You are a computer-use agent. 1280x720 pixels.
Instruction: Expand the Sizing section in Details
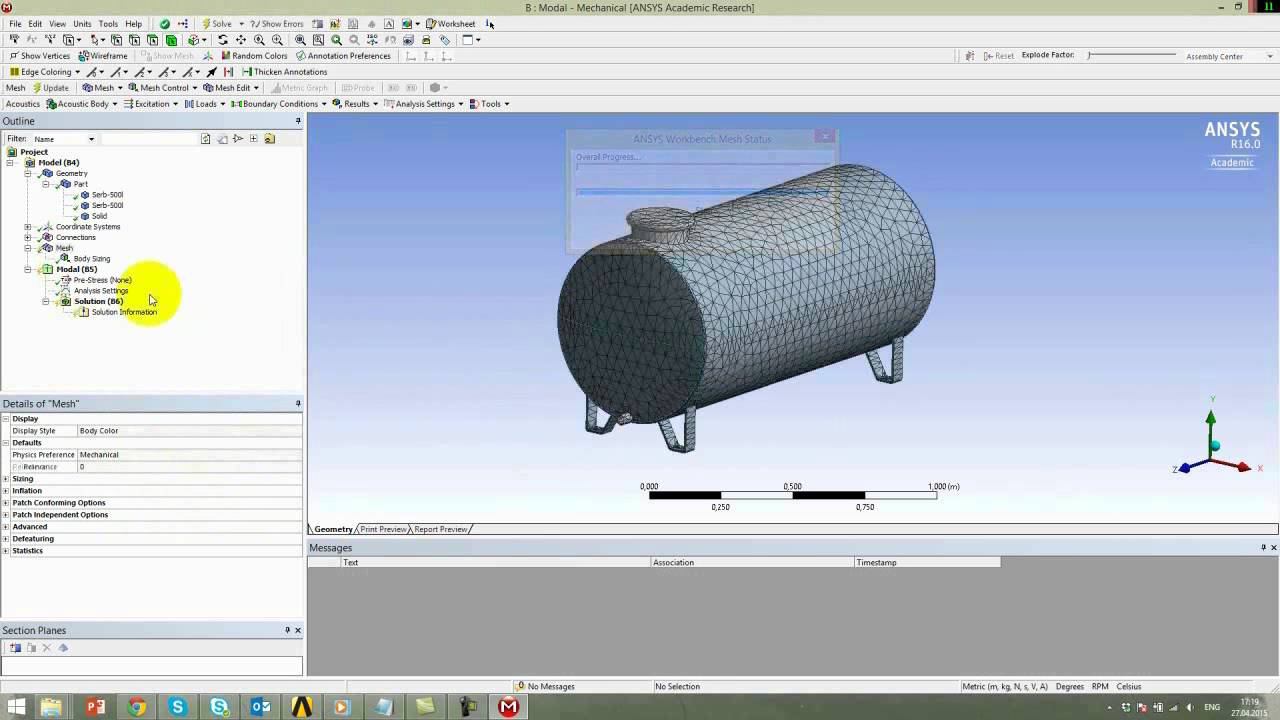6,479
